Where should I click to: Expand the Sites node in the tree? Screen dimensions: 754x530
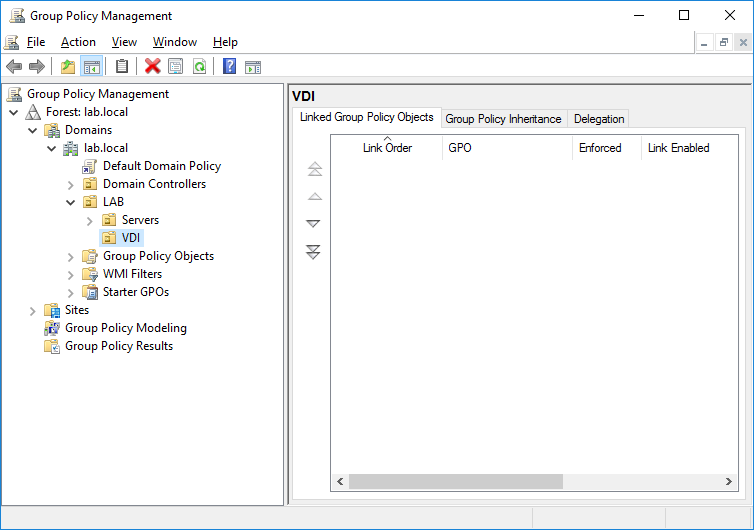point(33,311)
